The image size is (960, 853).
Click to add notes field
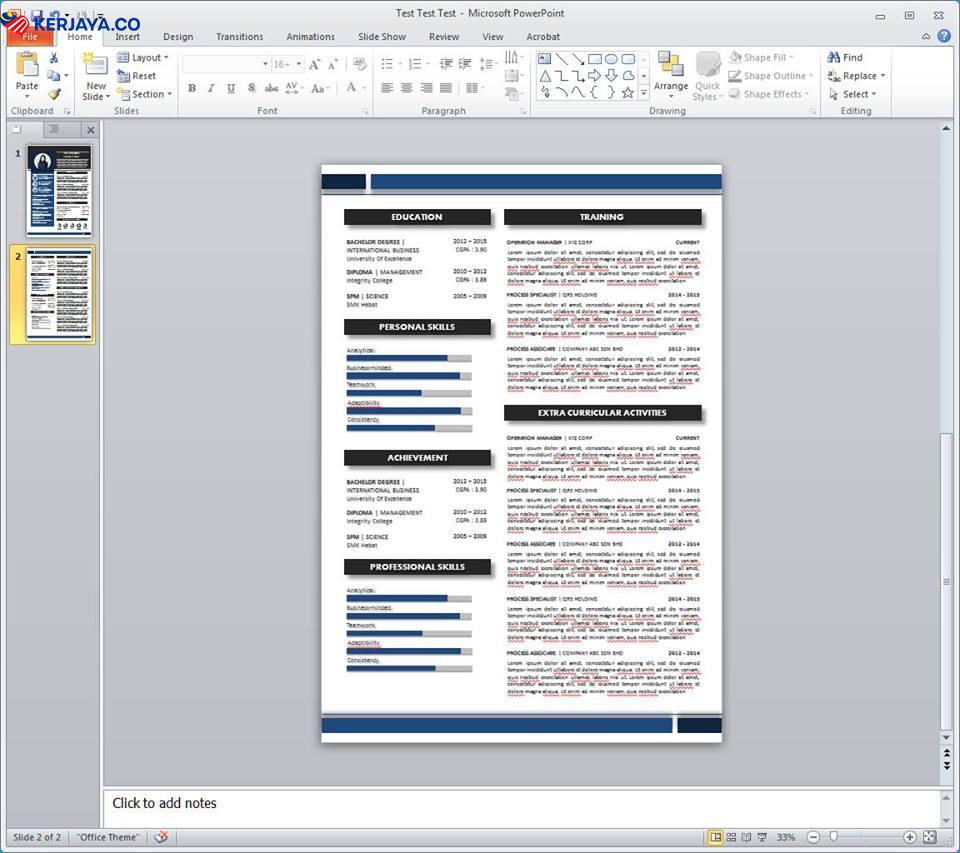pyautogui.click(x=522, y=808)
